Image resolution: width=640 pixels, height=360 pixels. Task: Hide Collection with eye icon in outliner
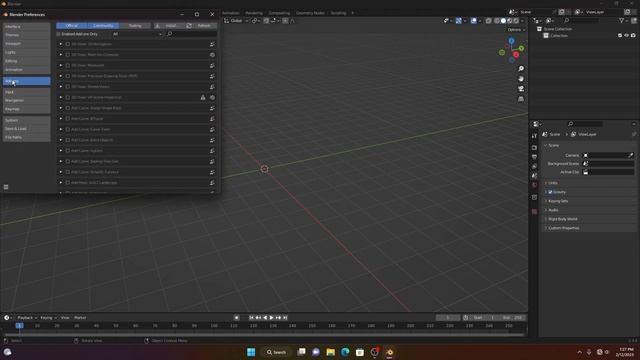coord(627,36)
